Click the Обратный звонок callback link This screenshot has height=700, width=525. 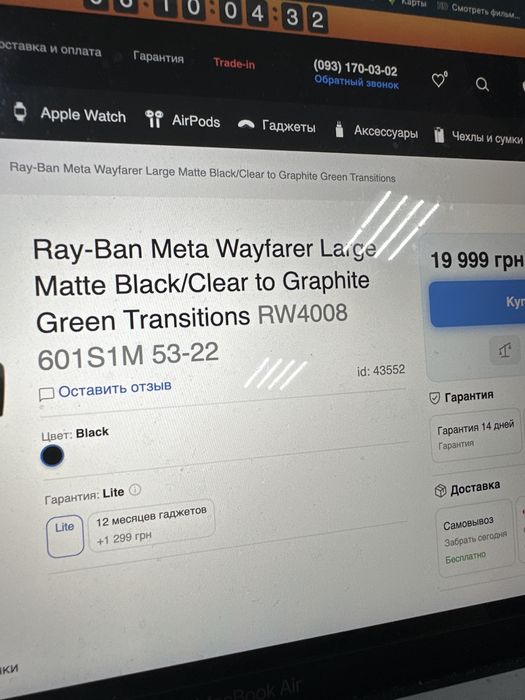coord(356,83)
